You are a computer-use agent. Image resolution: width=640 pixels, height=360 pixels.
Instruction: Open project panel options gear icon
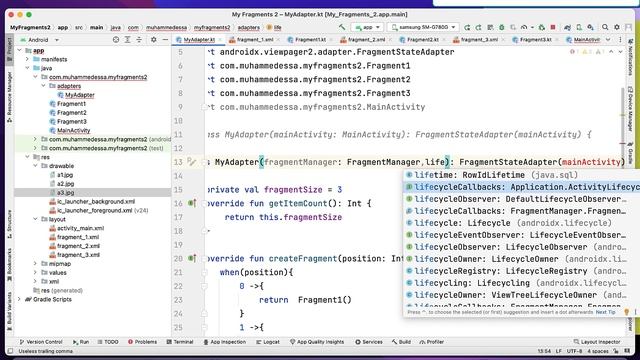coord(153,40)
